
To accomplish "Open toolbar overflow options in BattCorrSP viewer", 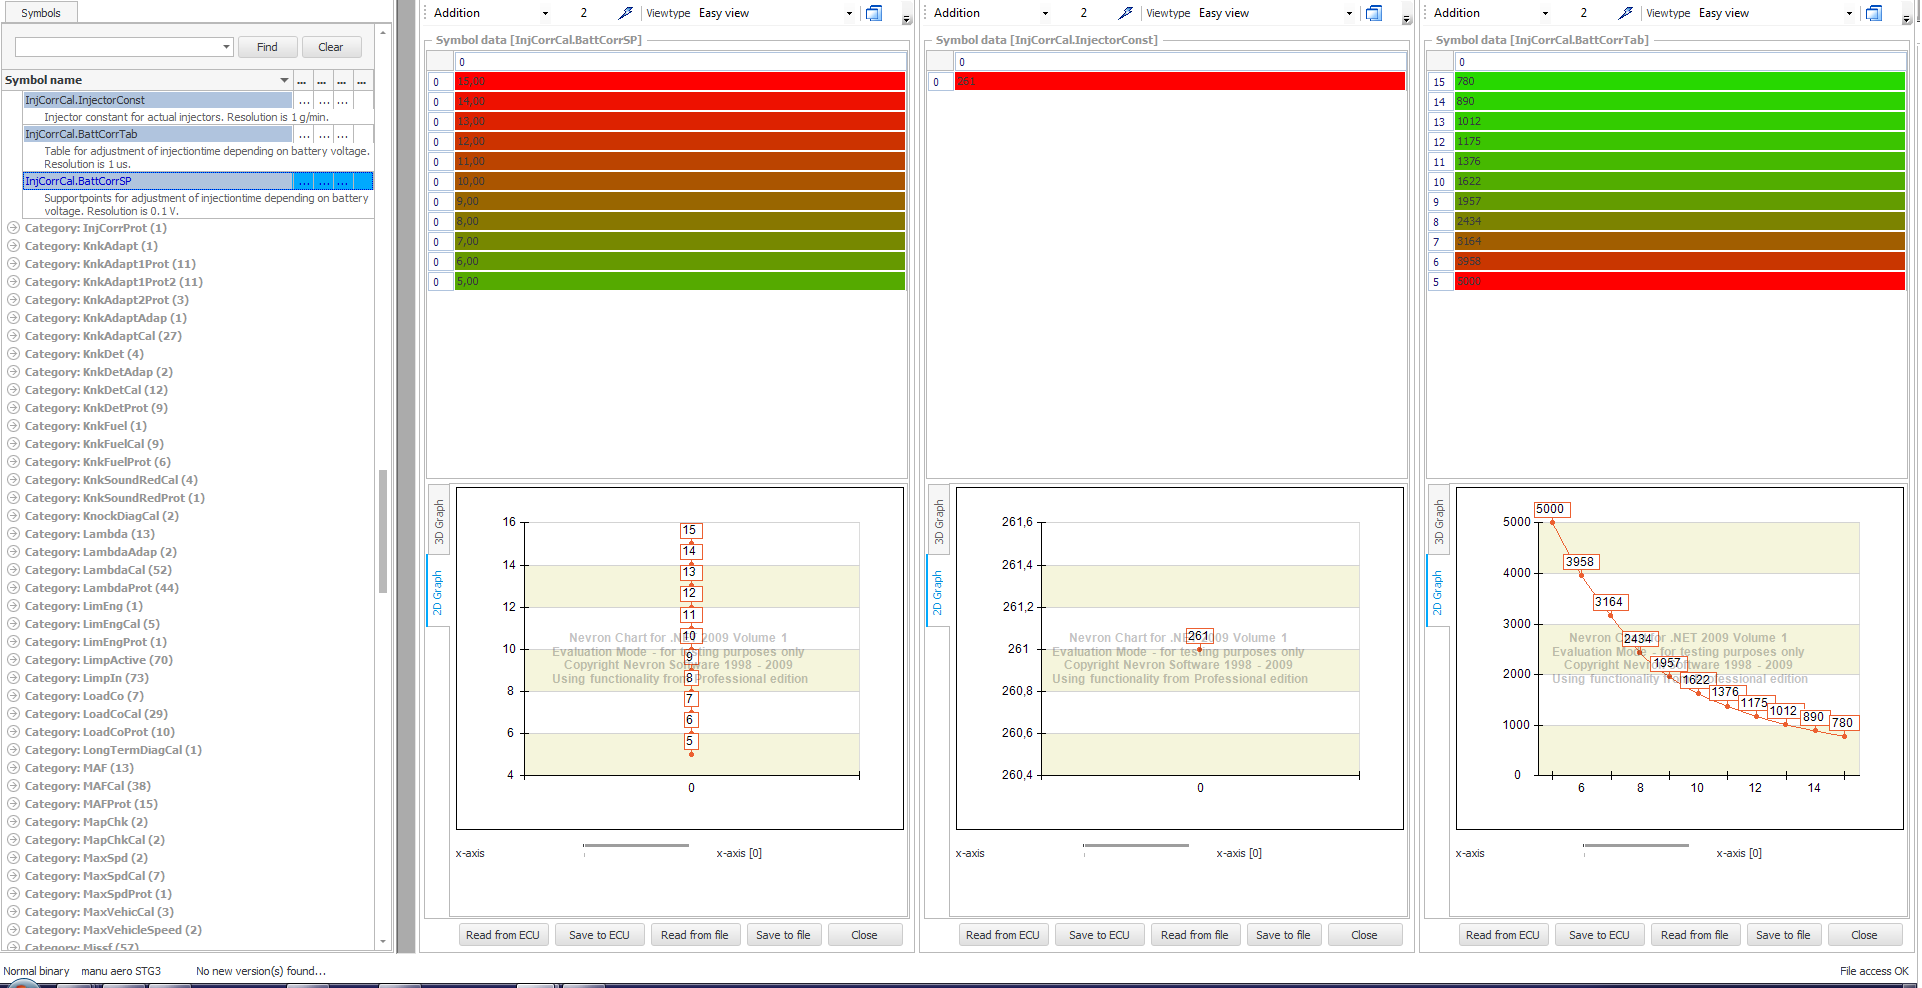I will [907, 18].
